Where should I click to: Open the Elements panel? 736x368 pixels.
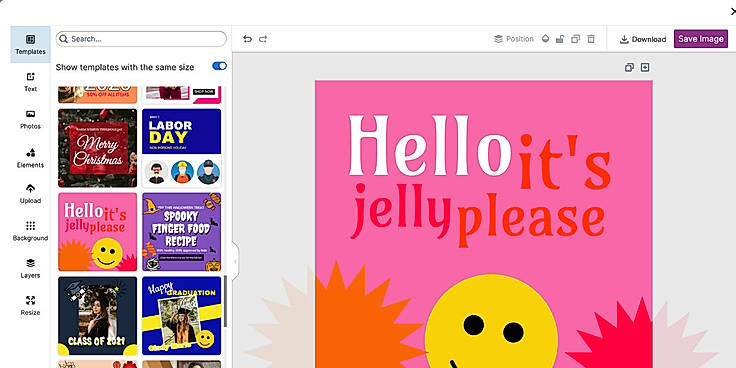point(31,158)
